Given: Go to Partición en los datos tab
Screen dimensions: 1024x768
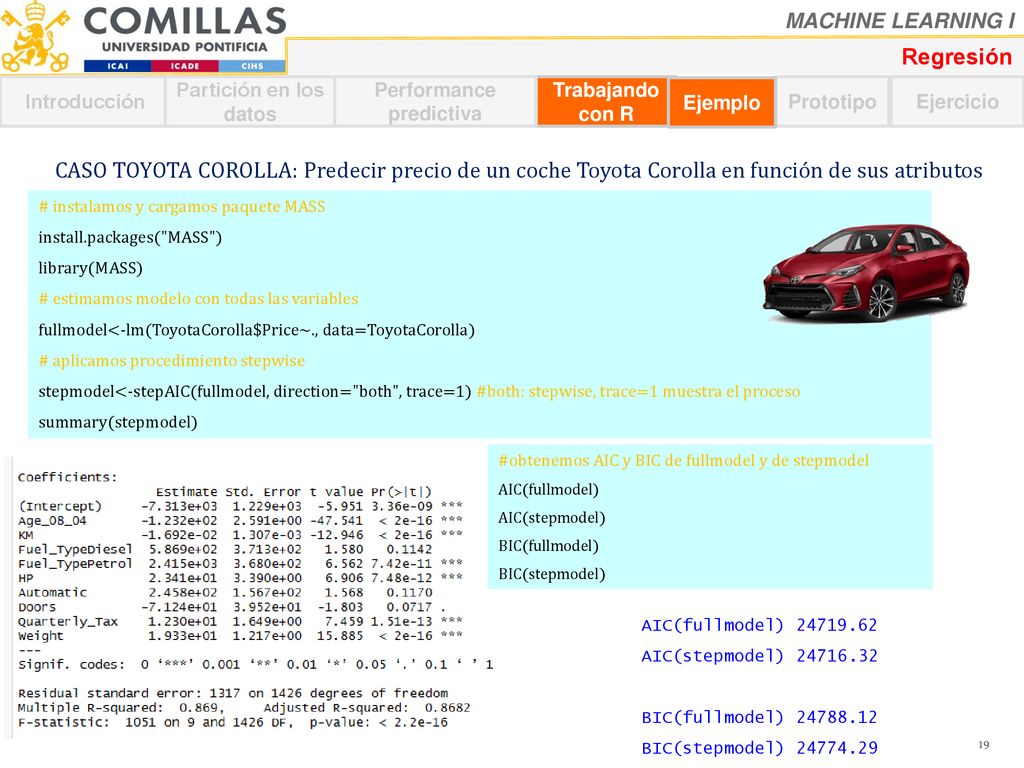Looking at the screenshot, I should pyautogui.click(x=249, y=102).
